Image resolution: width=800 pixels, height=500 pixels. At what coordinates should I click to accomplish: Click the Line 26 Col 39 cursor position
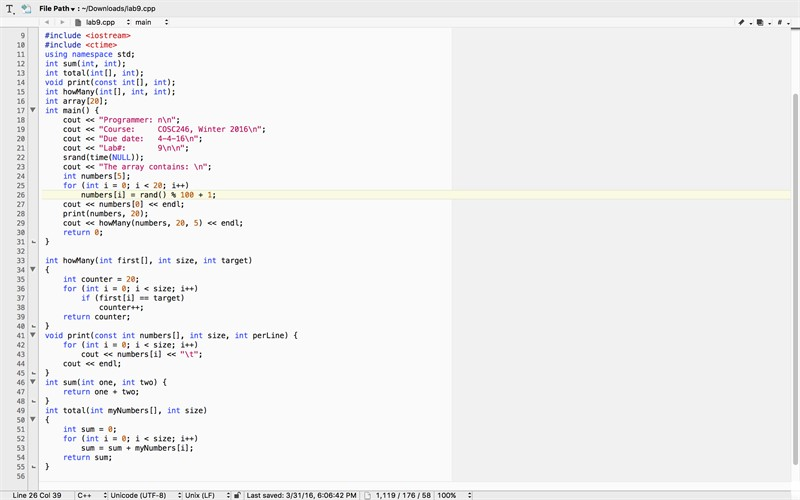[37, 495]
